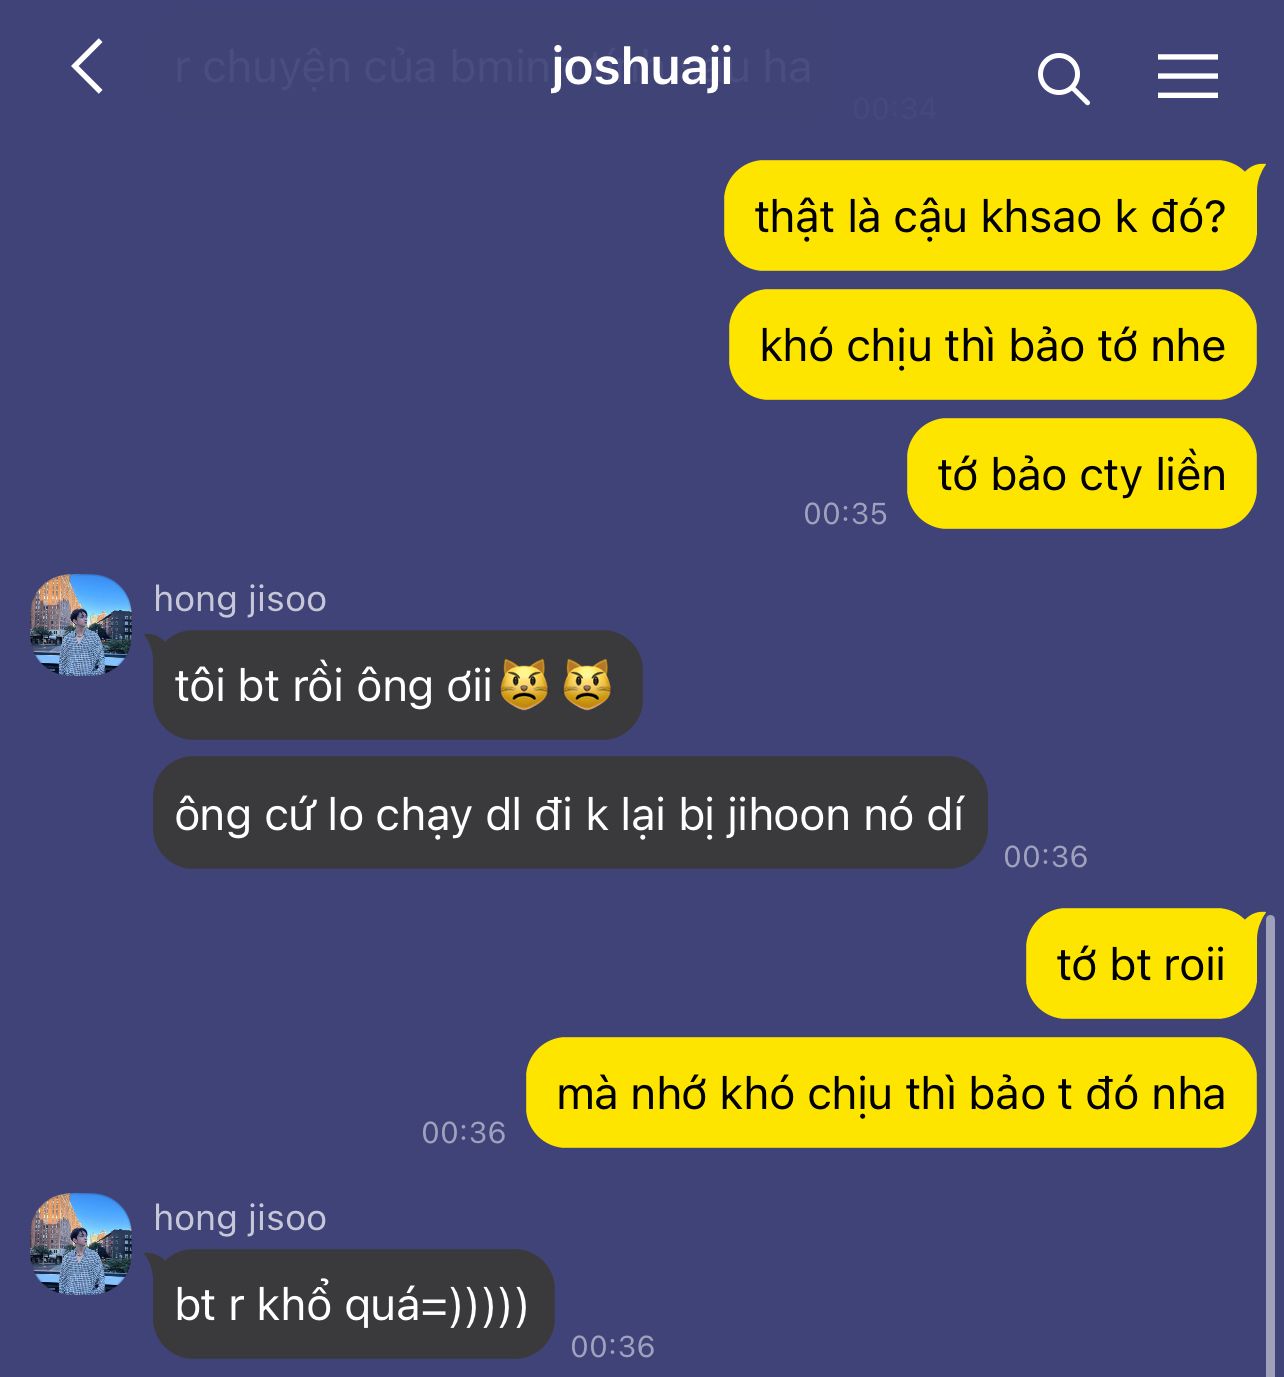
Task: Tap the 00:35 timestamp label
Action: coord(846,514)
